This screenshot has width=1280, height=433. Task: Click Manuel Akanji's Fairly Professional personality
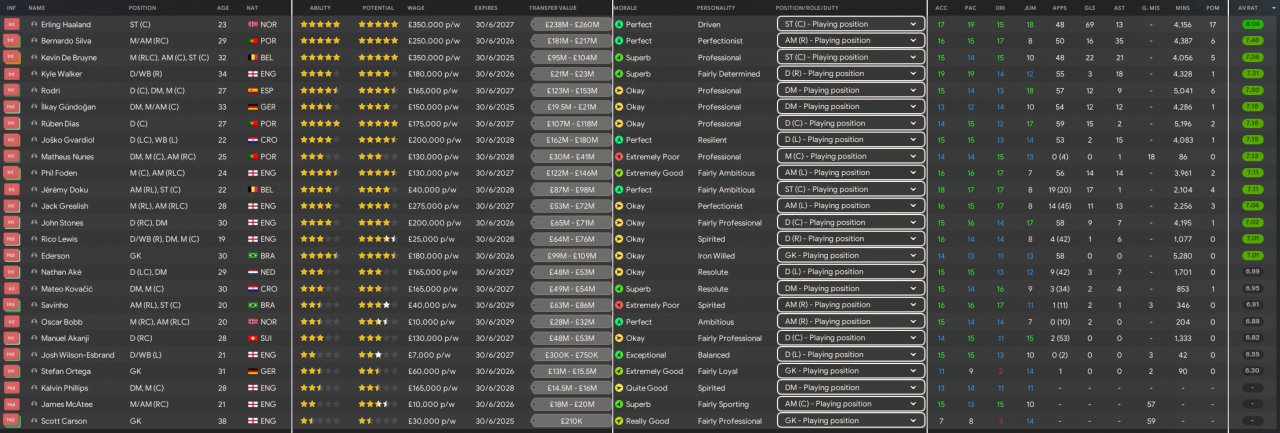point(729,338)
